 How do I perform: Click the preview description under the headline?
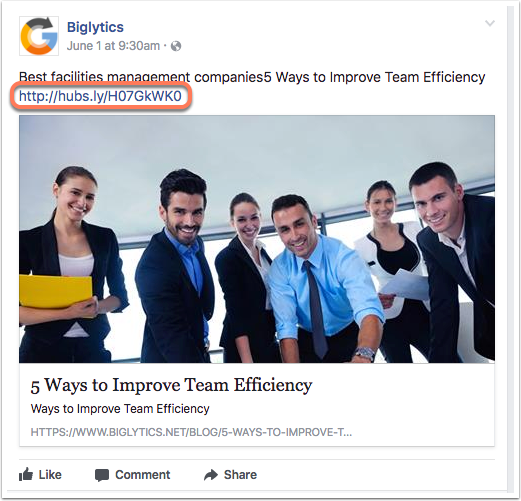tap(120, 409)
